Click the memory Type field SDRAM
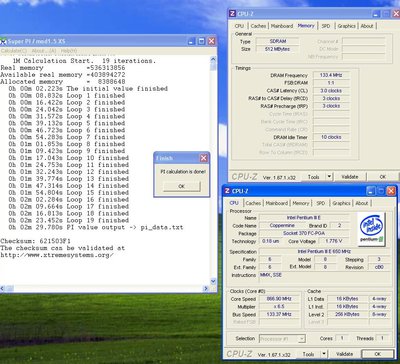The image size is (400, 364). [x=278, y=41]
